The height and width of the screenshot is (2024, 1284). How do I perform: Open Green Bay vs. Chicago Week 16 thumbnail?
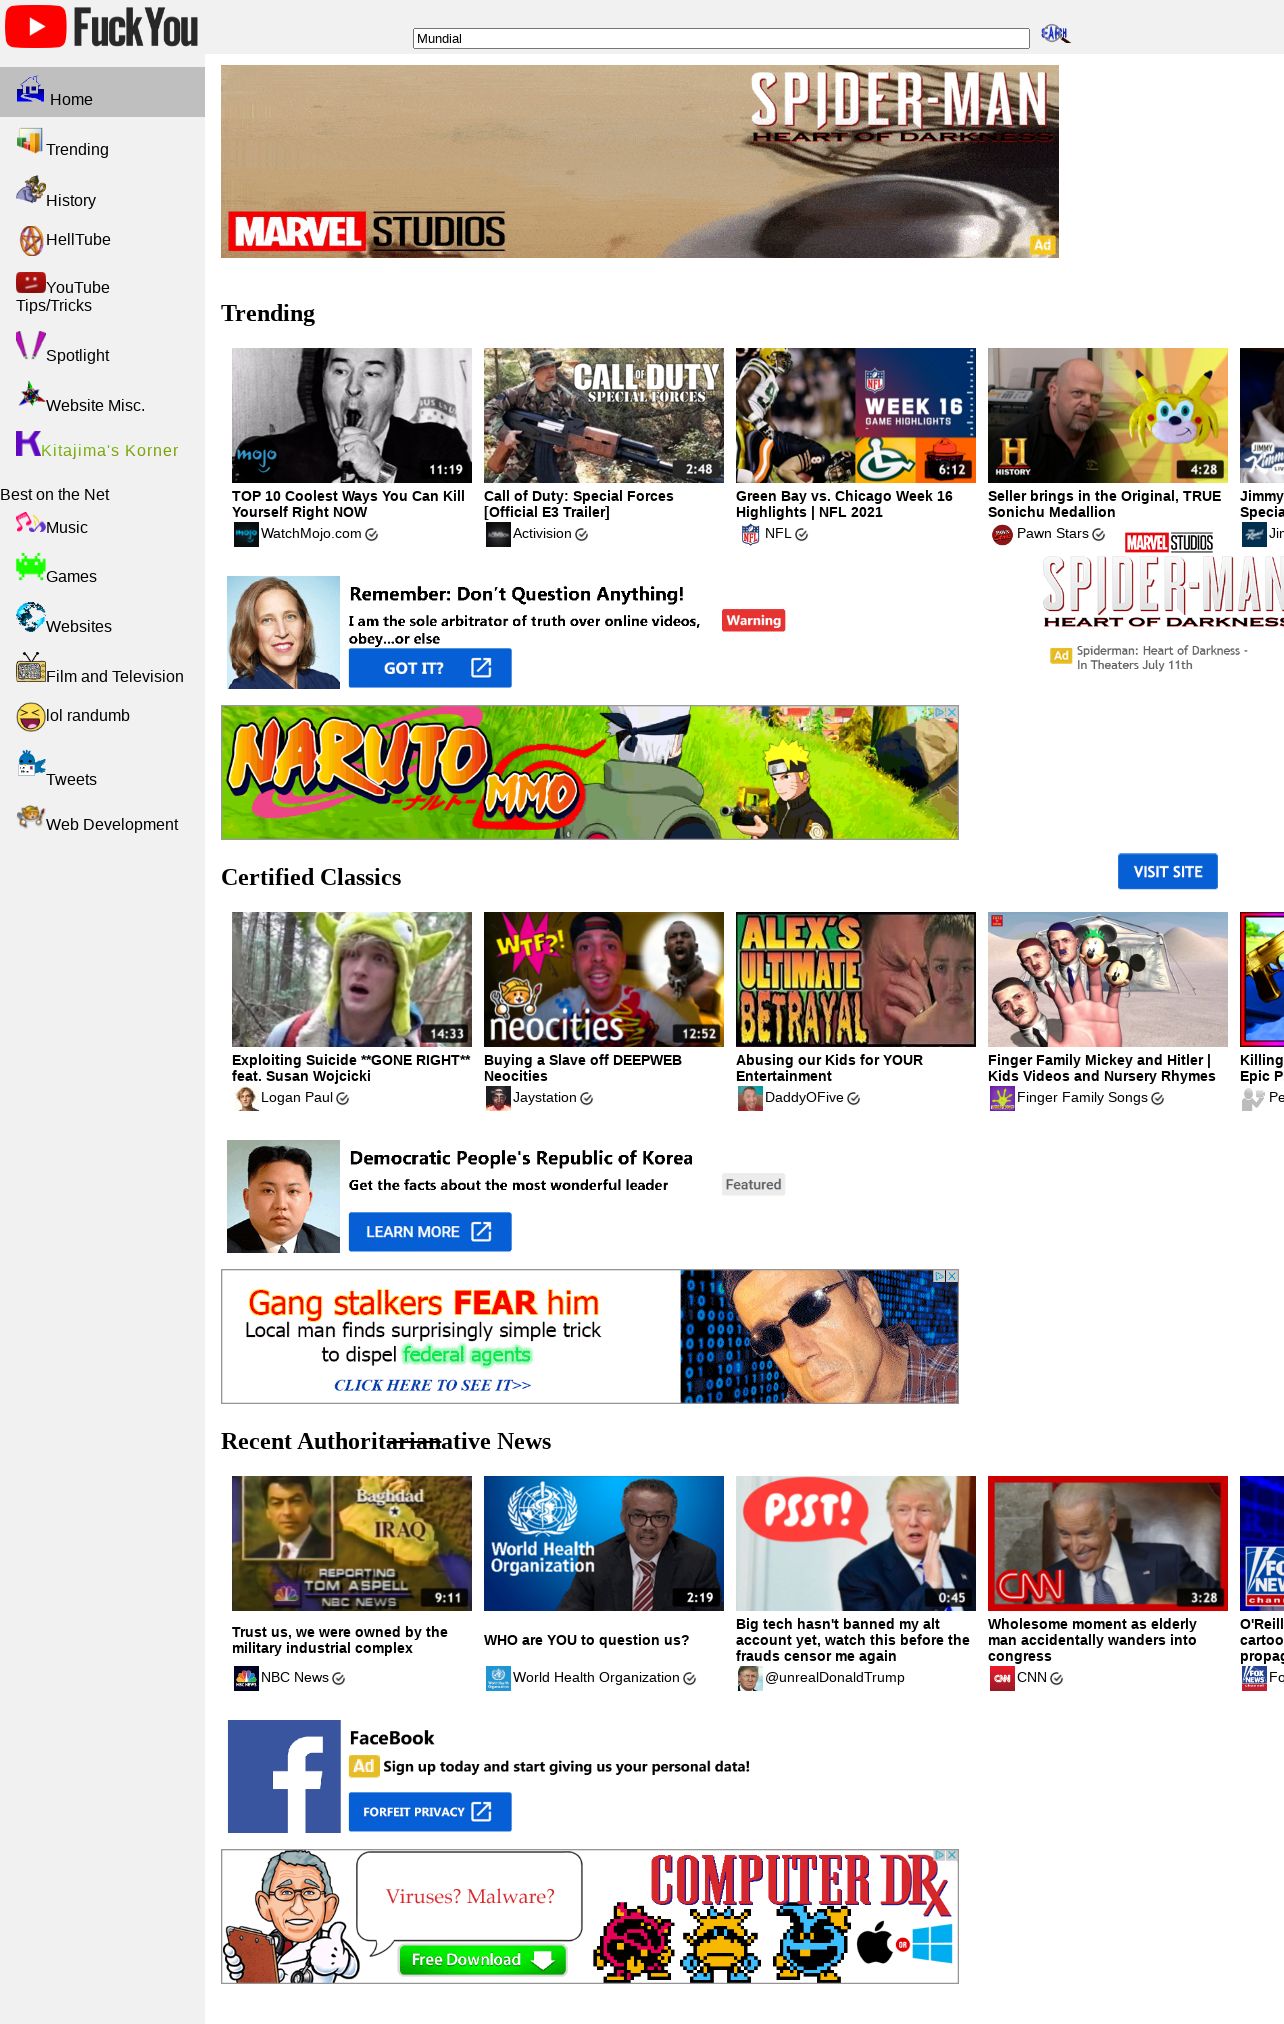856,415
